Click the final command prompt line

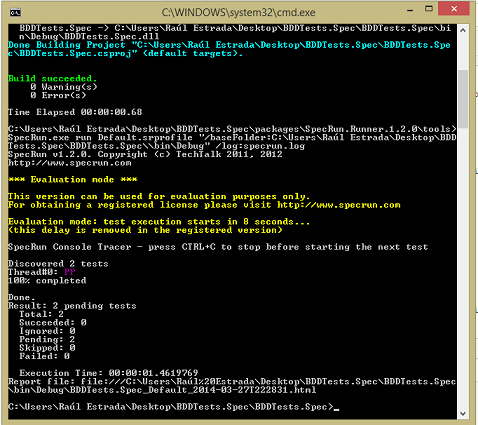(x=173, y=407)
